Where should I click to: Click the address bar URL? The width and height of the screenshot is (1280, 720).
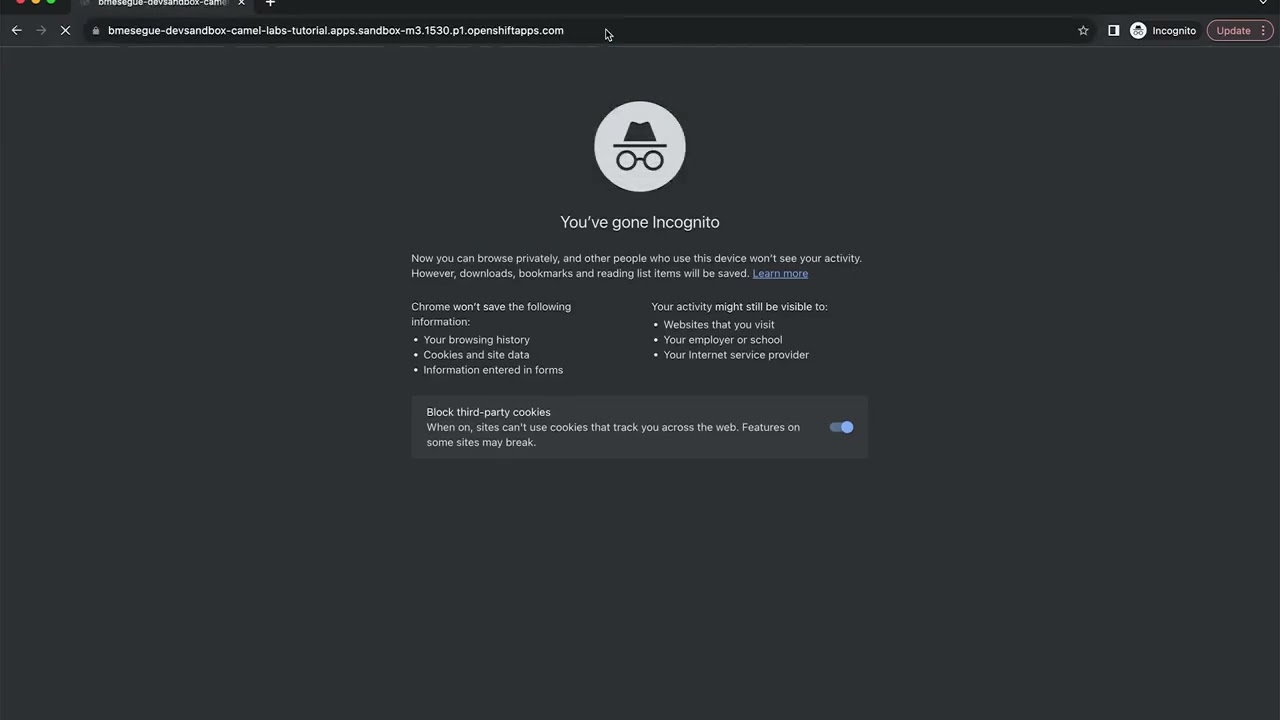(336, 31)
